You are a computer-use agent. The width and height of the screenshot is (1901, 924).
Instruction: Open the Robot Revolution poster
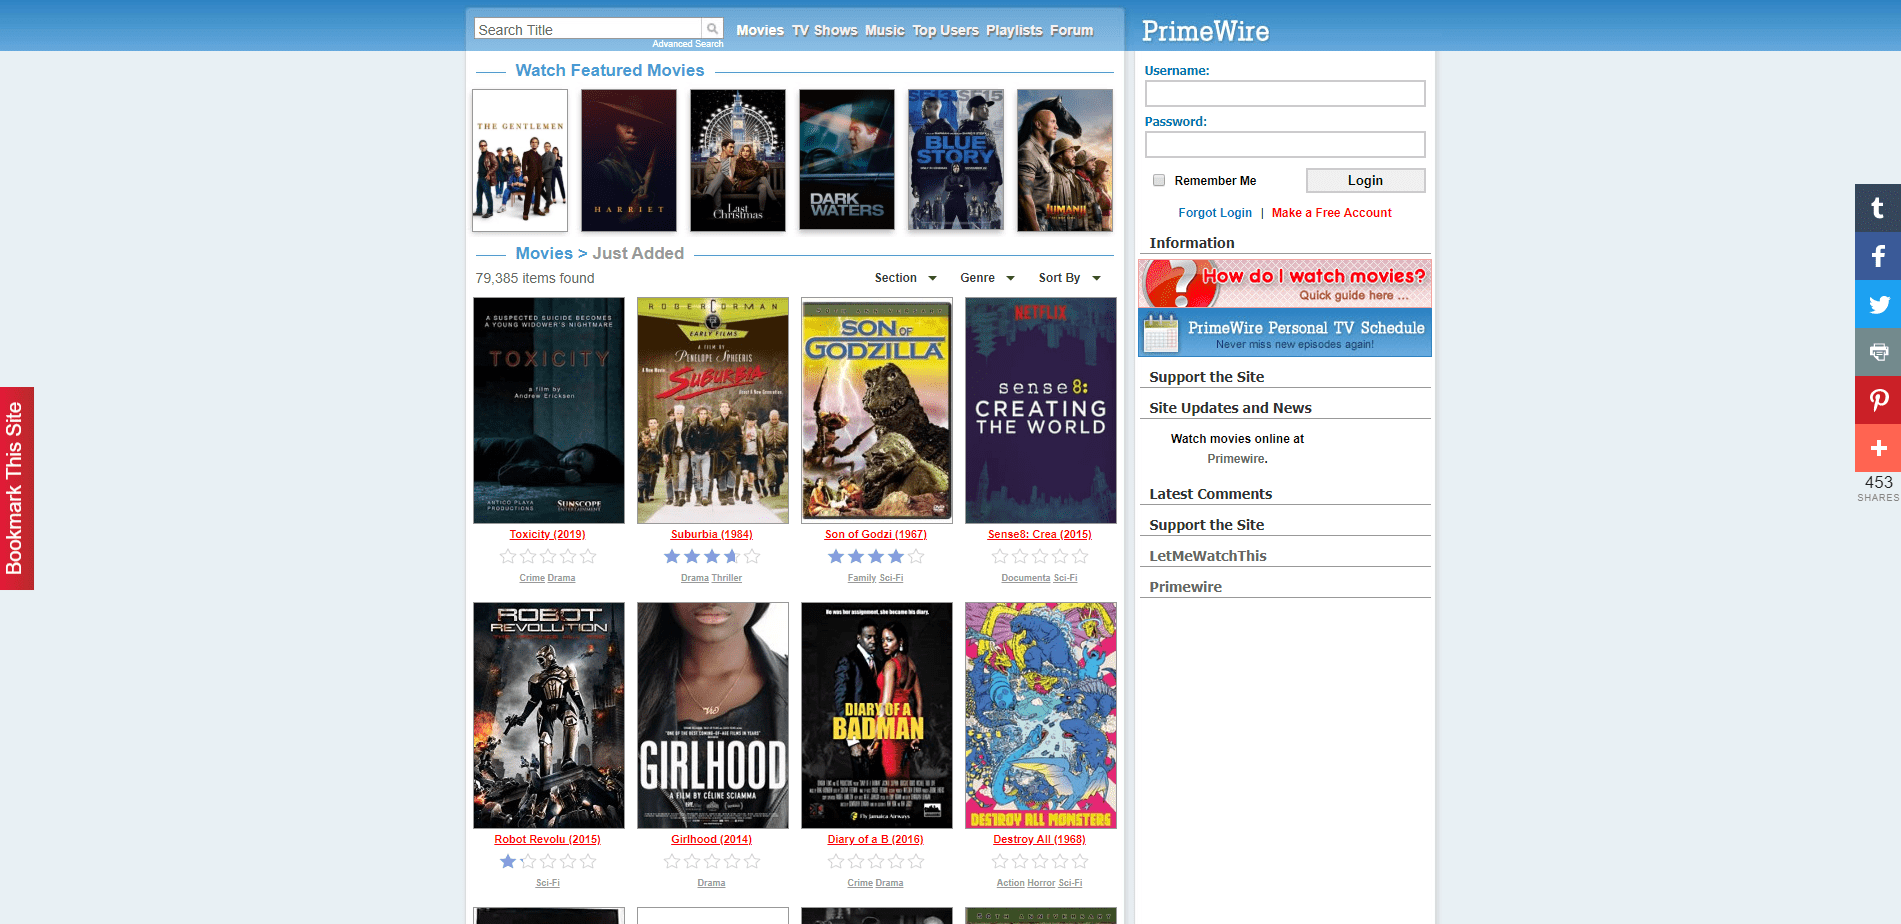(x=549, y=715)
